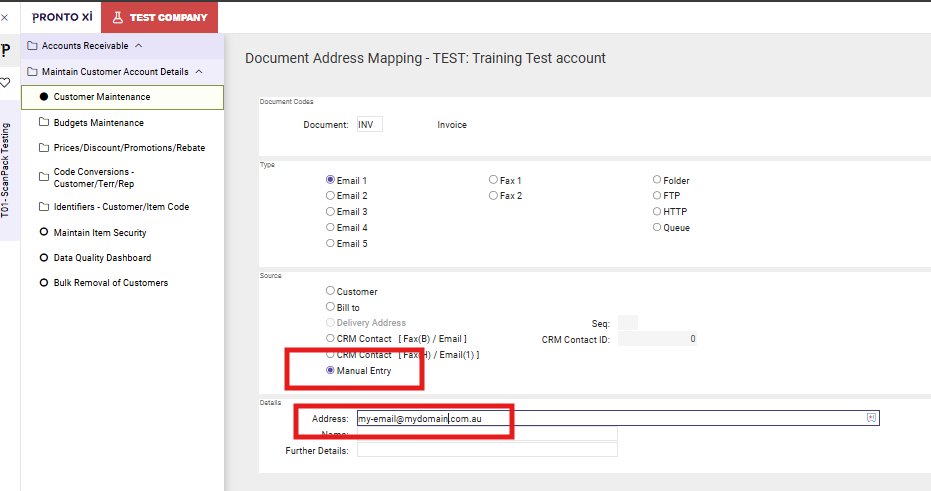931x491 pixels.
Task: Click the lookup icon in the Address field
Action: [871, 418]
